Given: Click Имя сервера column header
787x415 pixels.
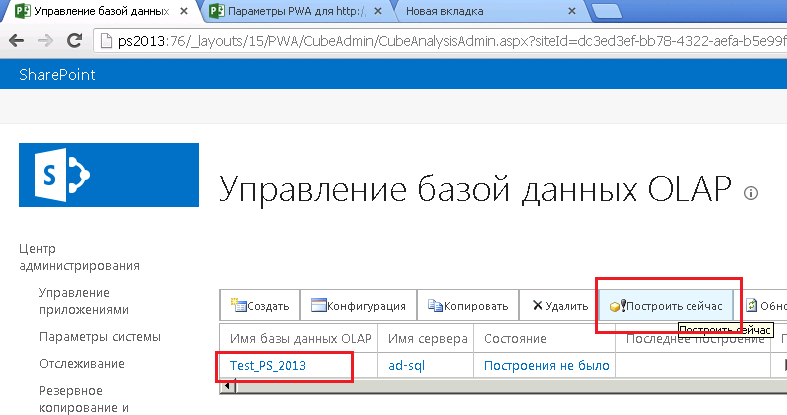Looking at the screenshot, I should coord(428,339).
